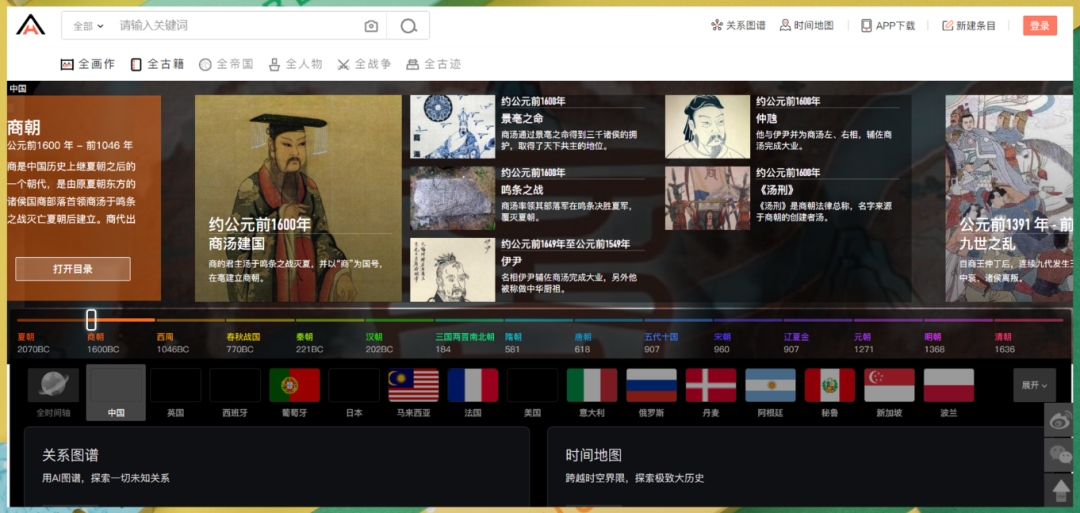
Task: Open the 鸣条之战 stone thumbnail
Action: 453,198
